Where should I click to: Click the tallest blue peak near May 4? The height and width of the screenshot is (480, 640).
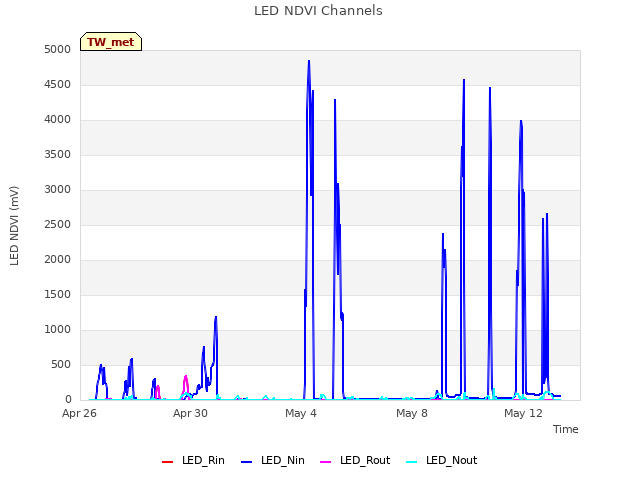click(309, 61)
